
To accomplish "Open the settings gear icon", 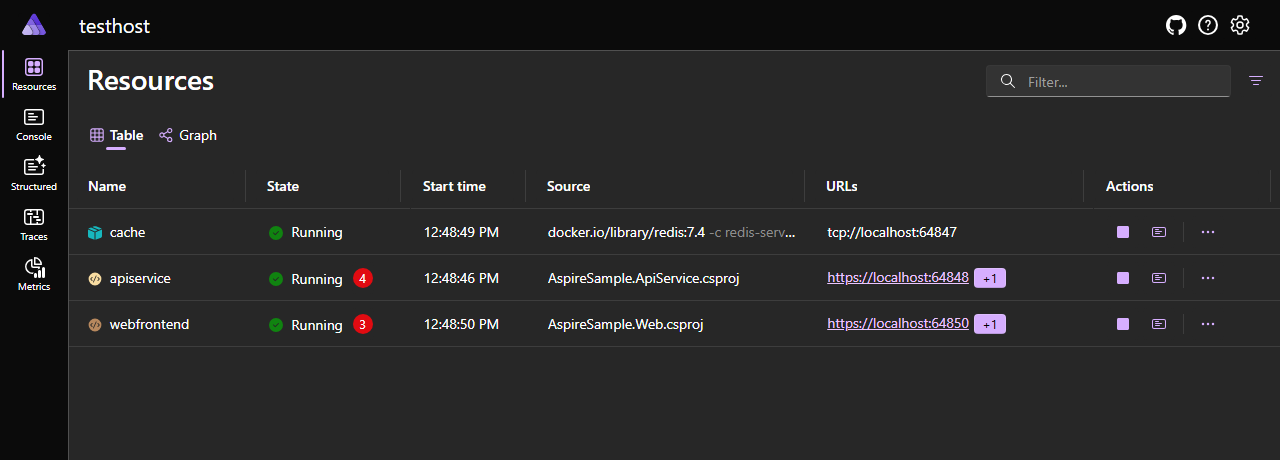I will tap(1240, 26).
